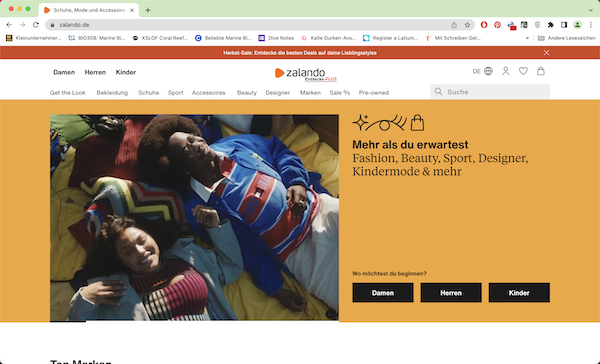This screenshot has width=600, height=364.
Task: Click the black Damen button
Action: click(383, 293)
